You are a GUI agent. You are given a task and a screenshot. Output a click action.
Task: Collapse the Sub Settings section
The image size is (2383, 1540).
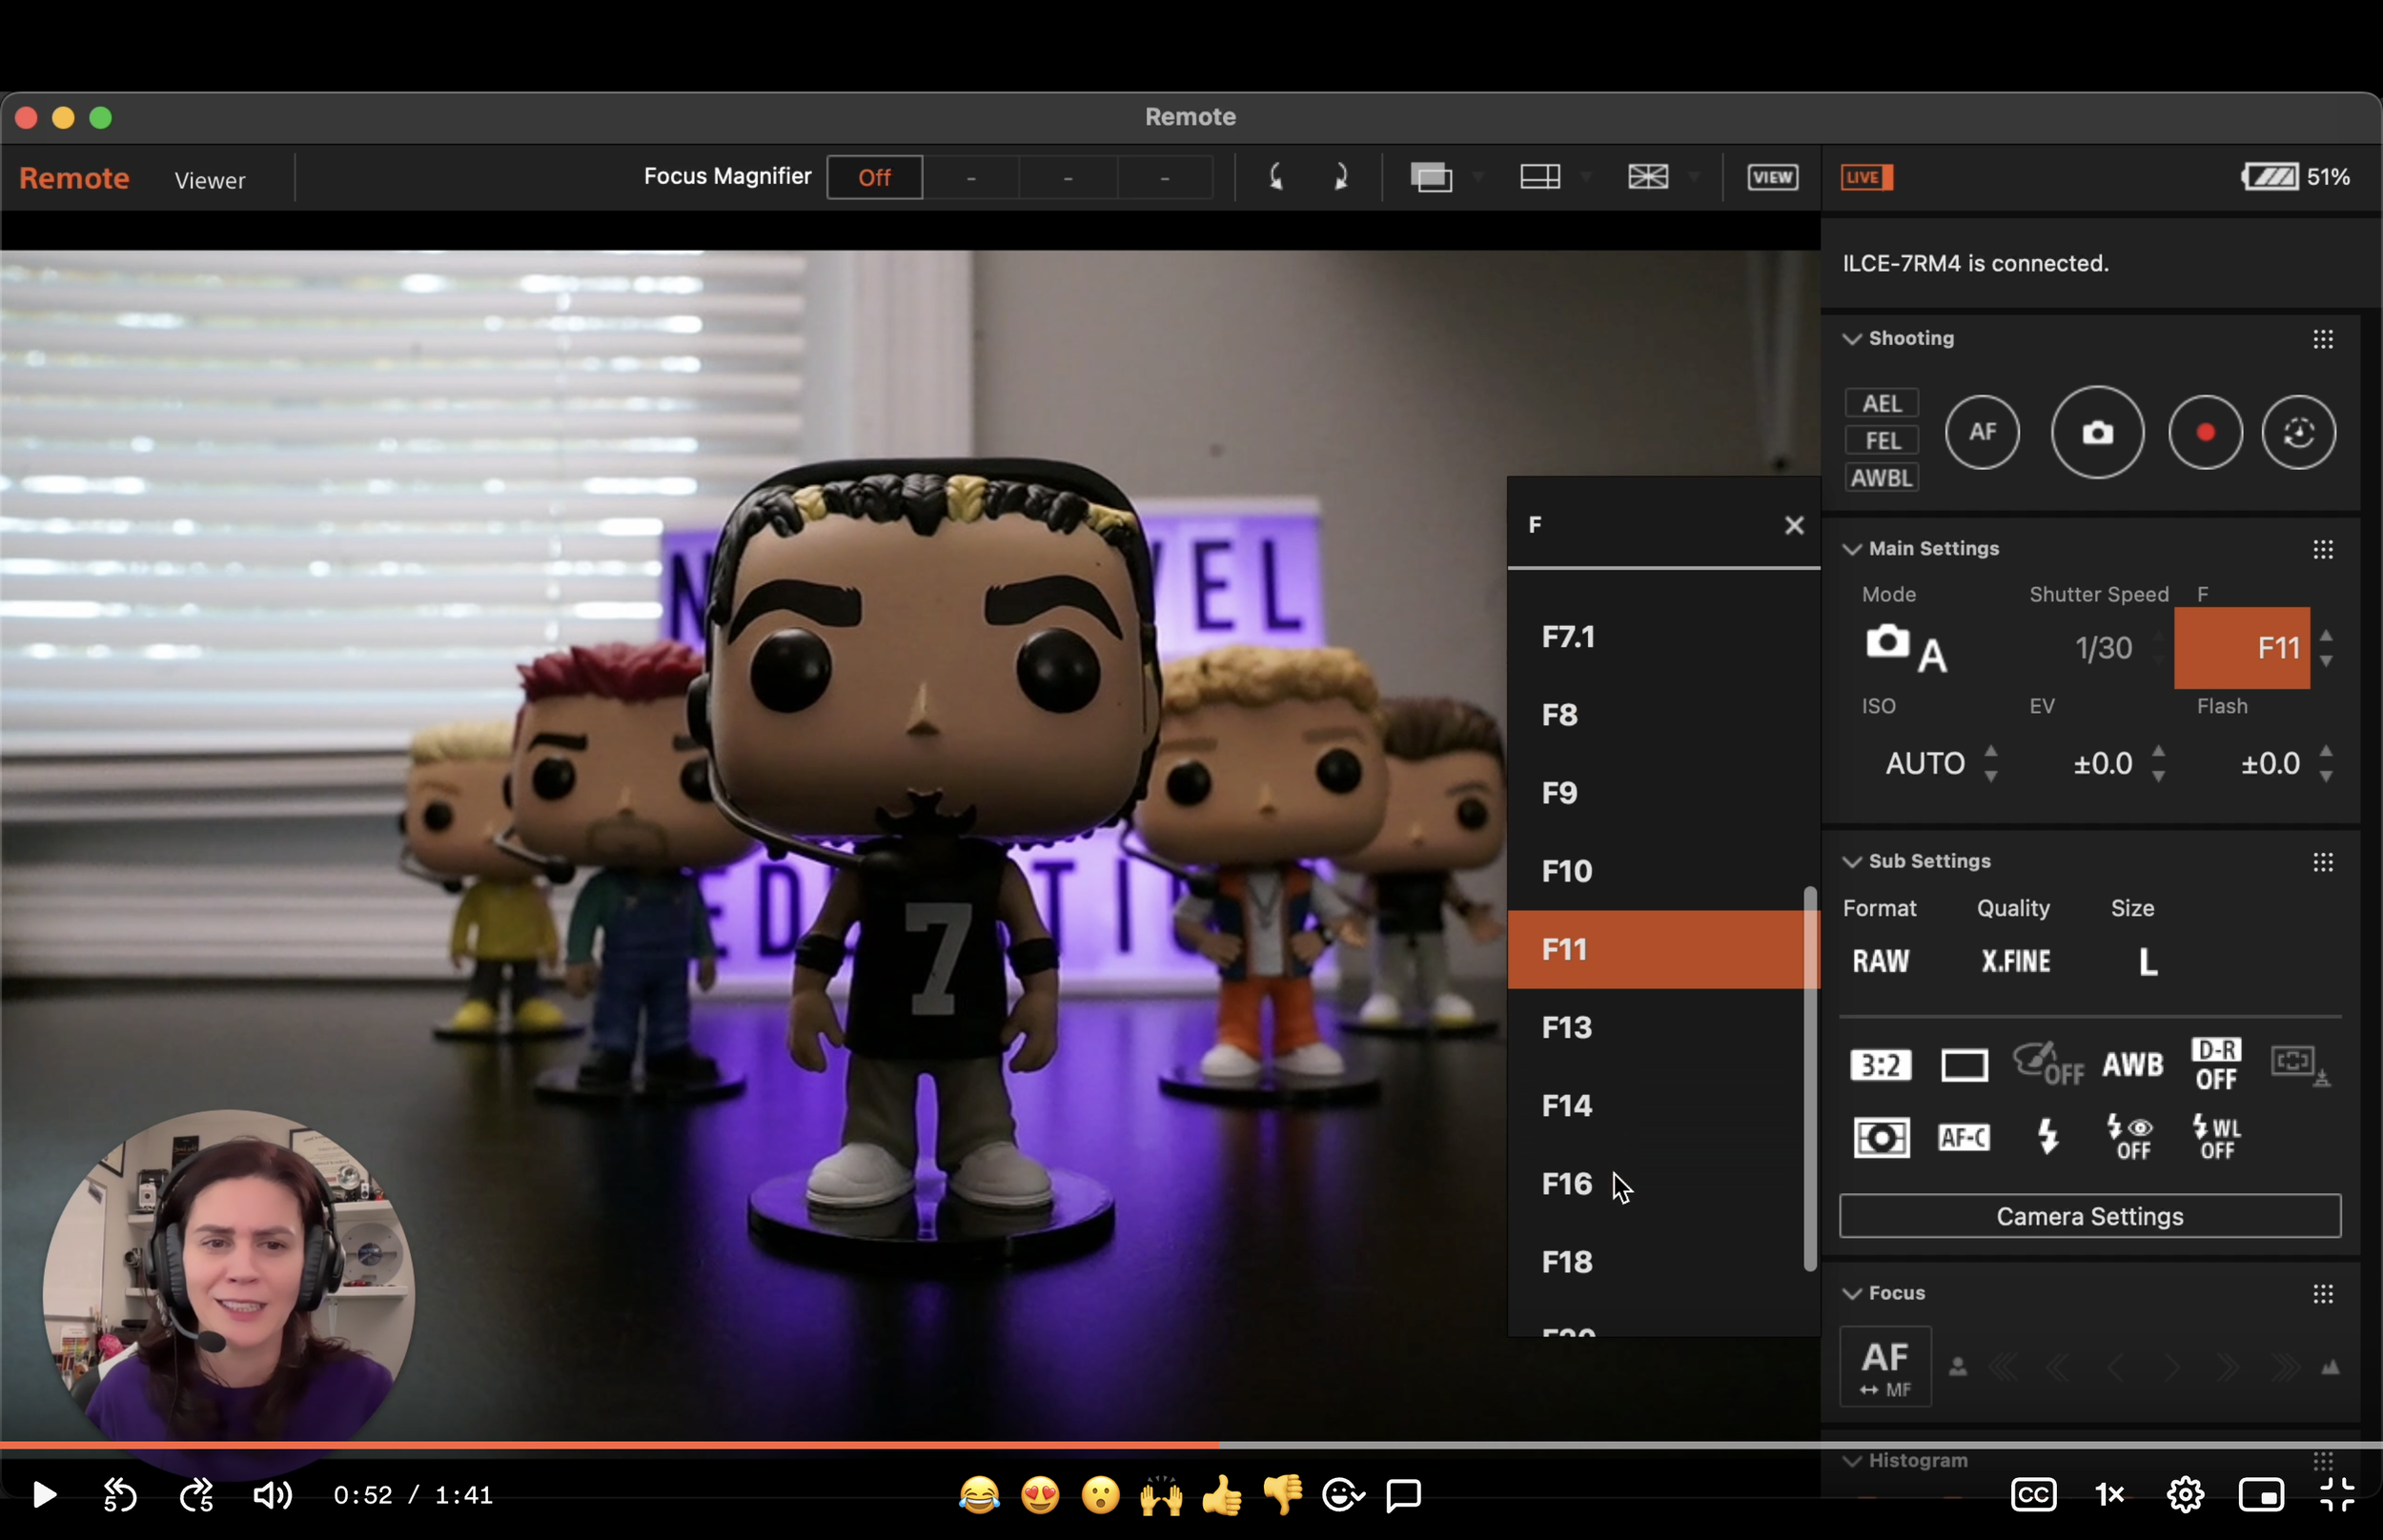coord(1852,862)
